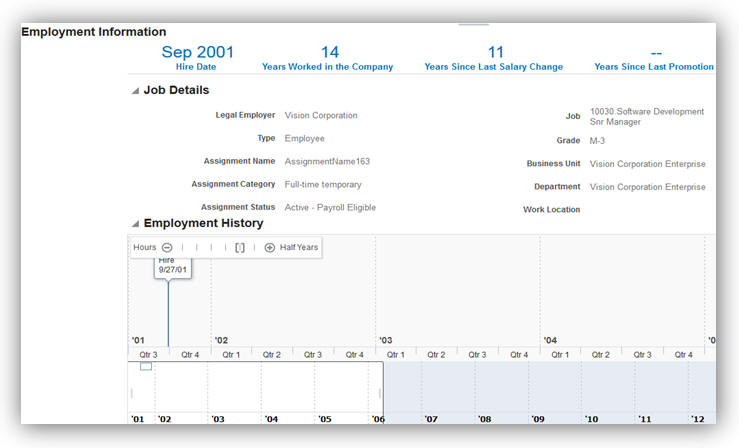Click the small event box in overview timeline
This screenshot has width=739, height=448.
click(x=146, y=366)
